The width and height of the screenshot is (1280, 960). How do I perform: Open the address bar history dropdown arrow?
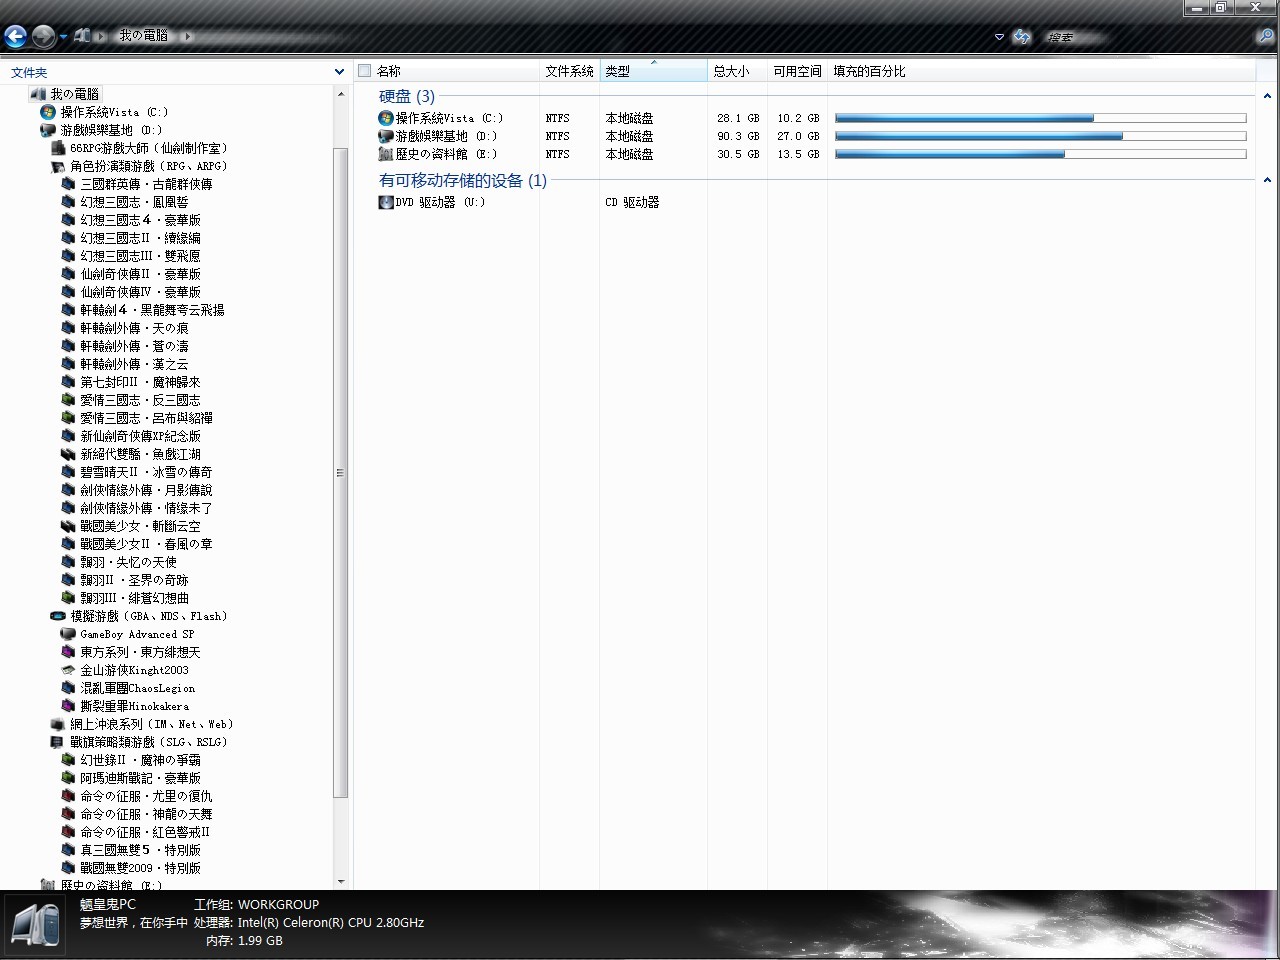pyautogui.click(x=999, y=37)
